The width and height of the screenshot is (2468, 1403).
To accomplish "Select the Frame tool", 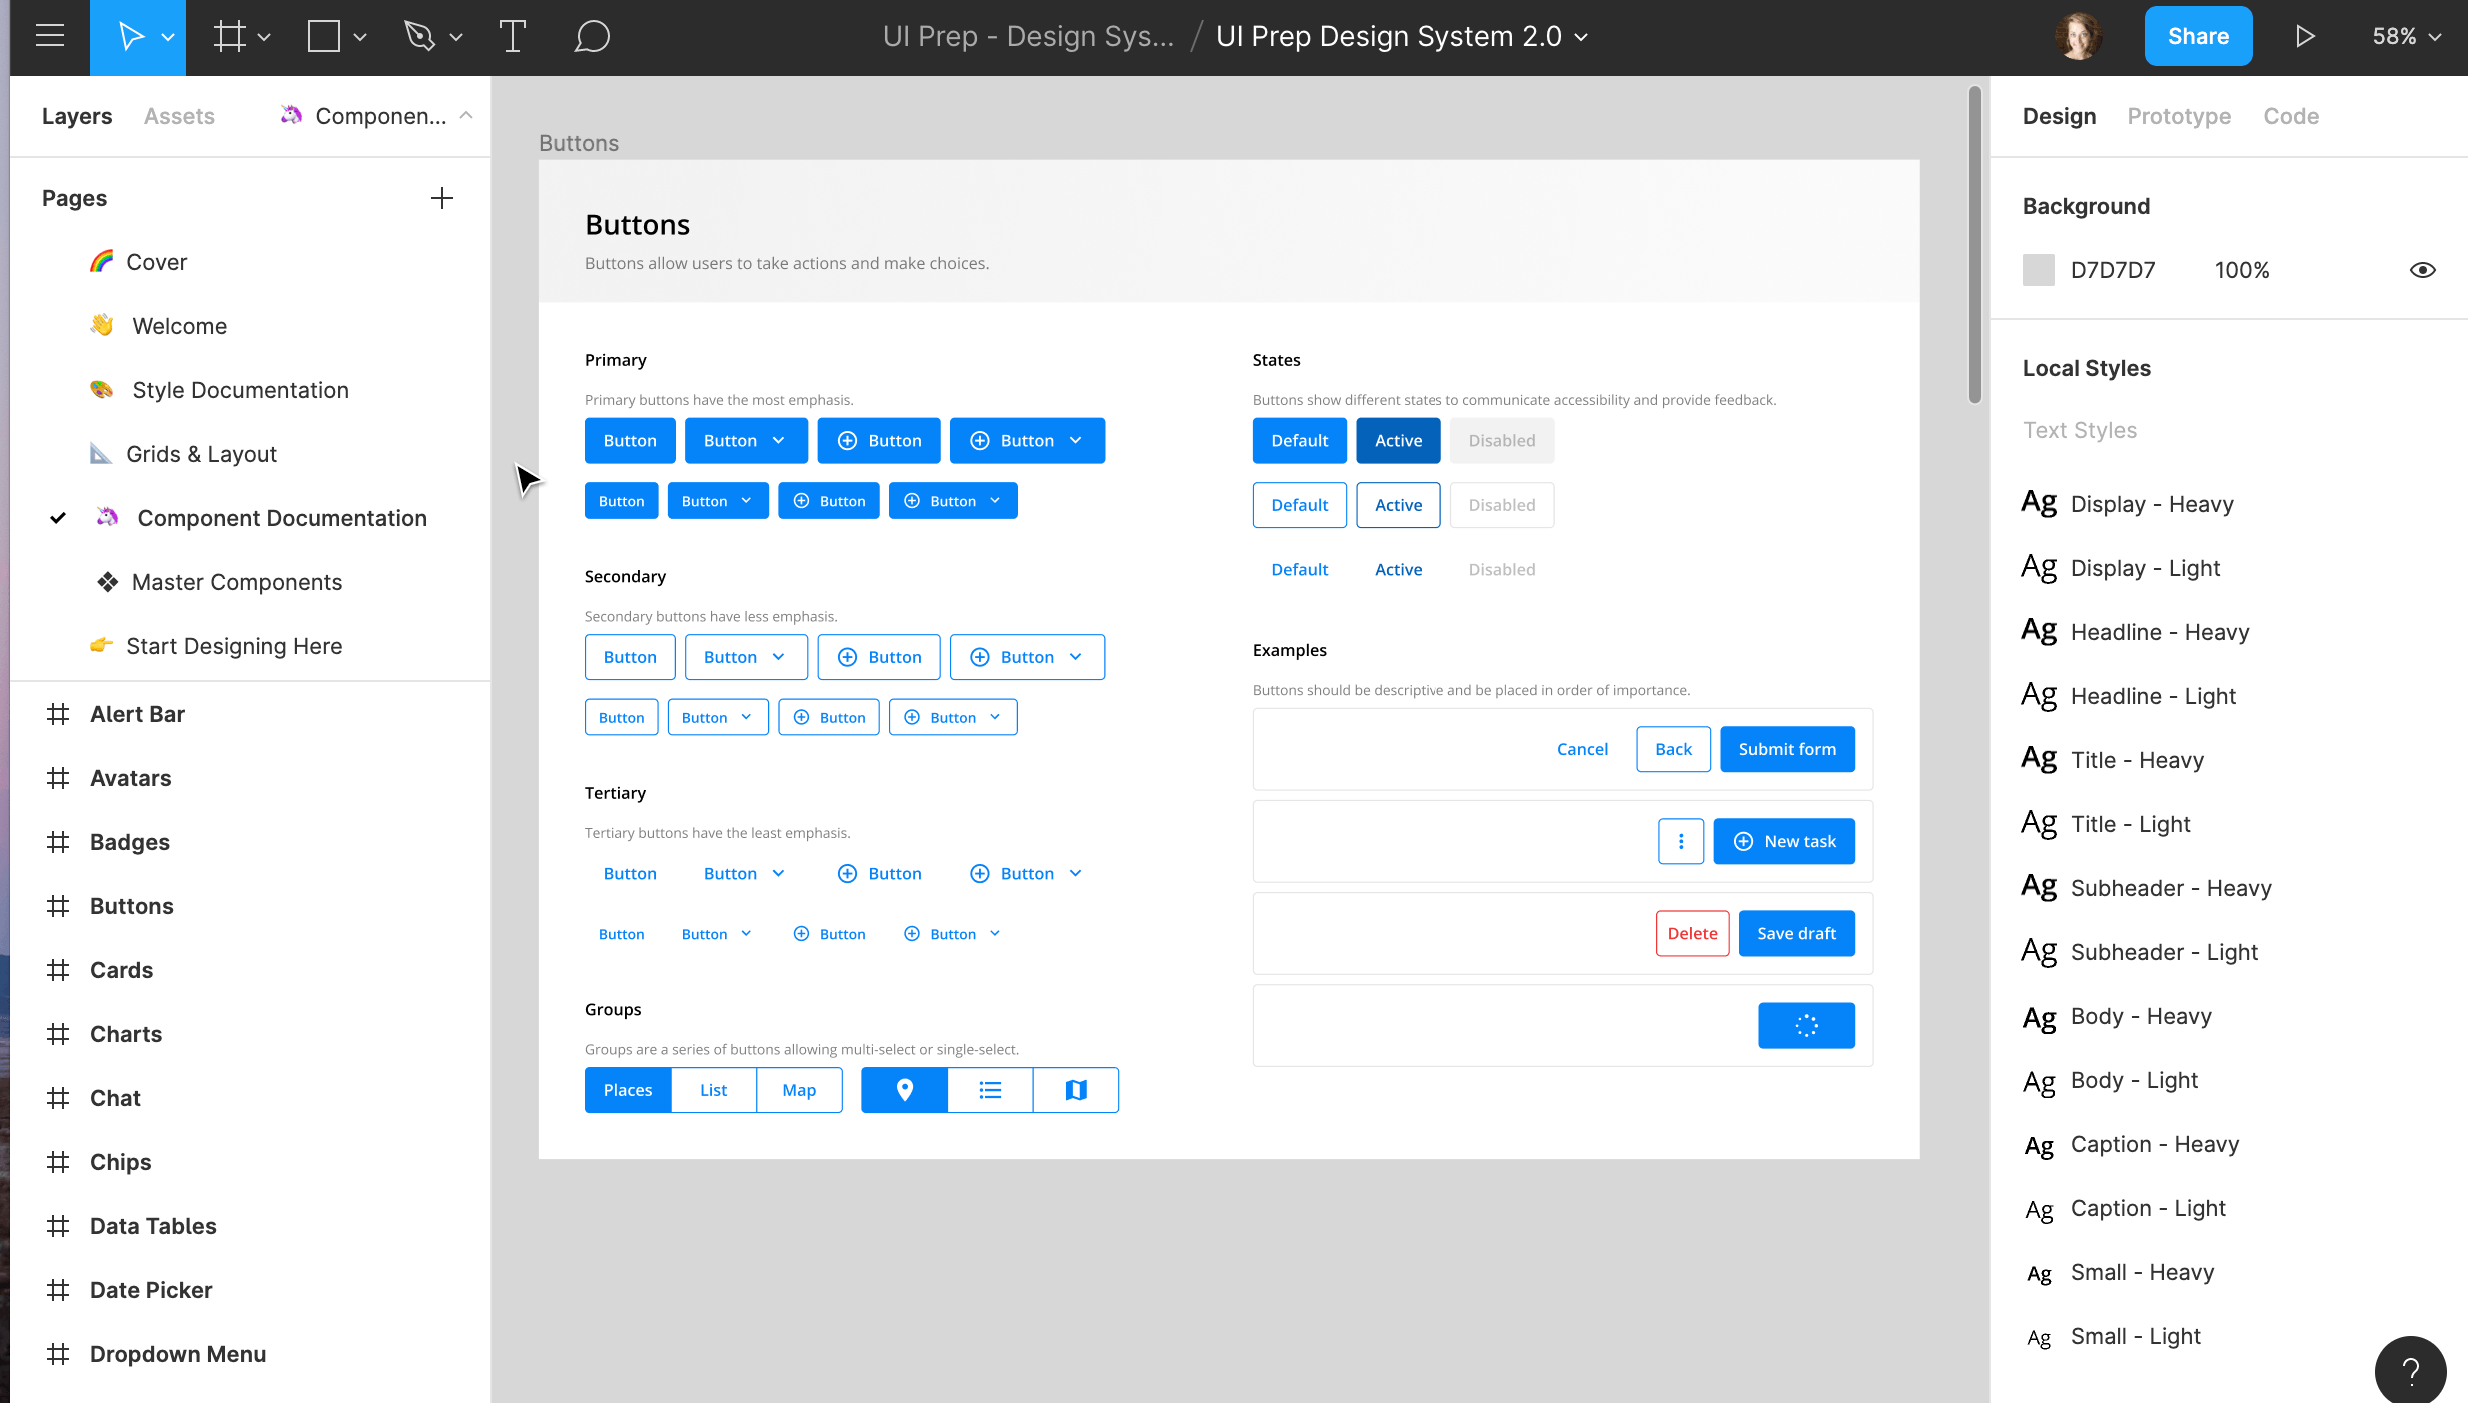I will (228, 36).
